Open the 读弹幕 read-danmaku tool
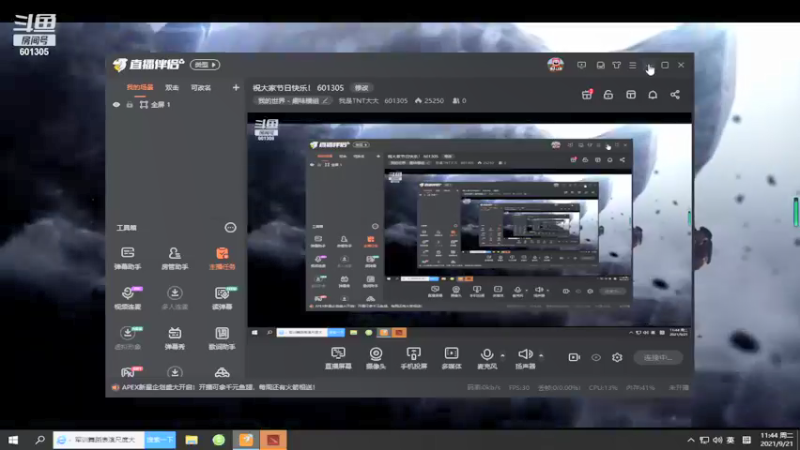This screenshot has height=450, width=800. tap(222, 298)
